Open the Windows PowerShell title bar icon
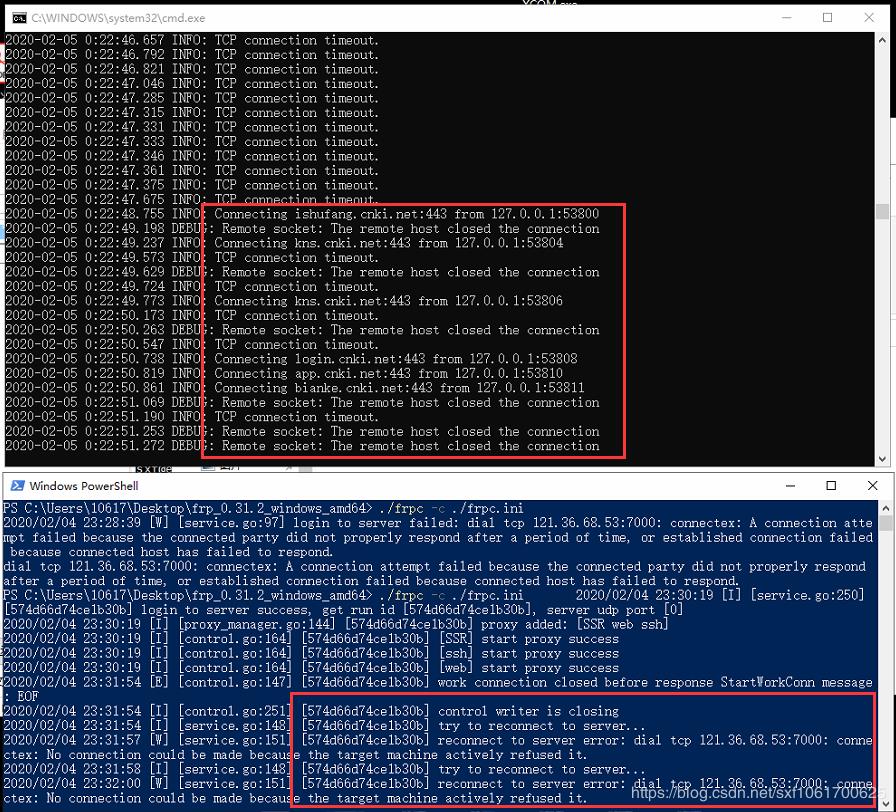Screen dimensions: 896x812 [x=16, y=486]
